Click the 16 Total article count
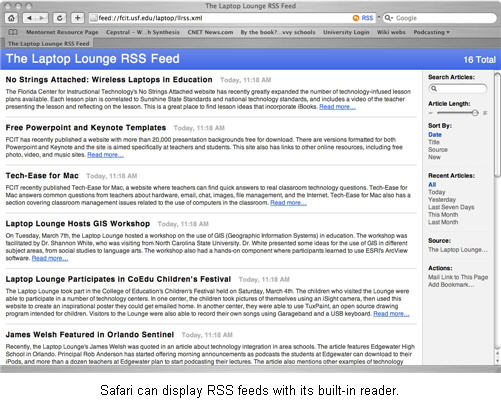The width and height of the screenshot is (501, 407). tap(479, 60)
